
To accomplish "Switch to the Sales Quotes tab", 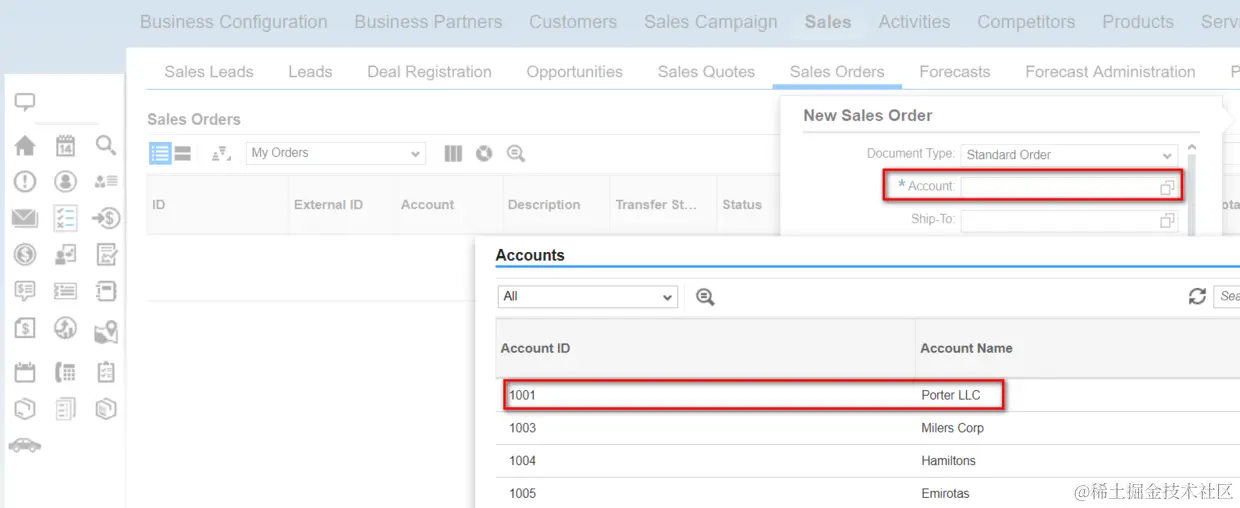I will pyautogui.click(x=706, y=72).
